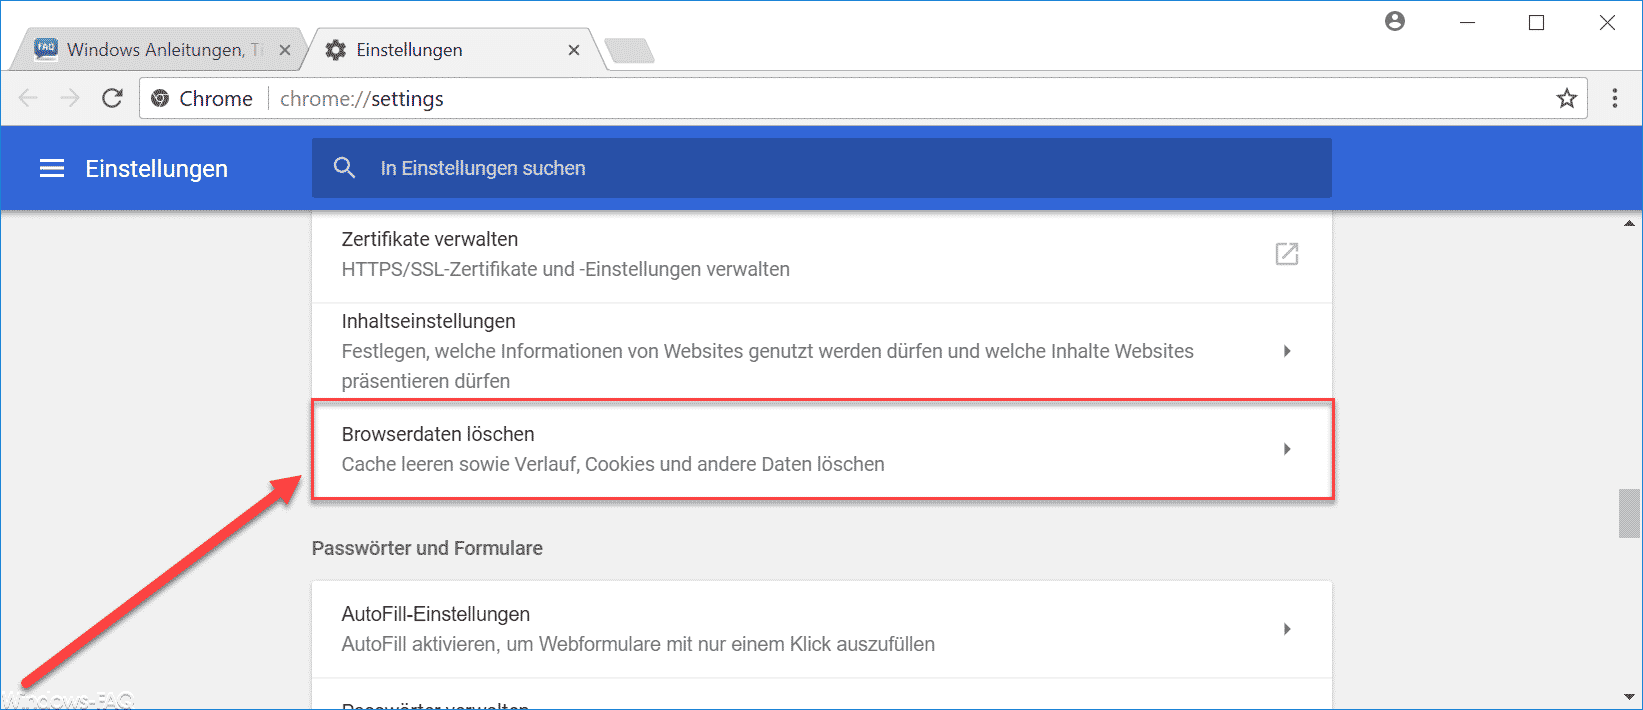The image size is (1643, 710).
Task: Open a new tab
Action: click(x=629, y=51)
